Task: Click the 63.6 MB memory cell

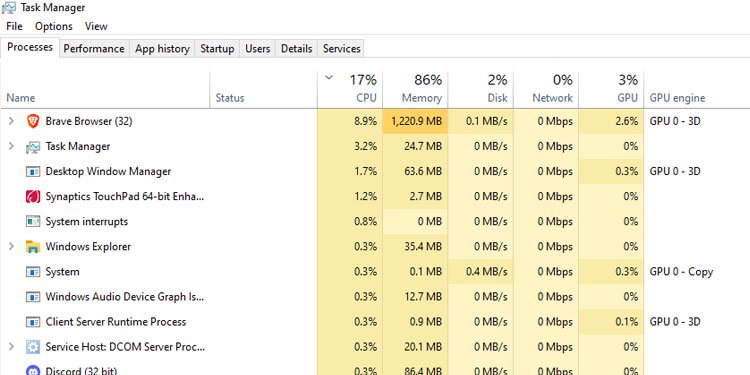Action: click(x=415, y=171)
